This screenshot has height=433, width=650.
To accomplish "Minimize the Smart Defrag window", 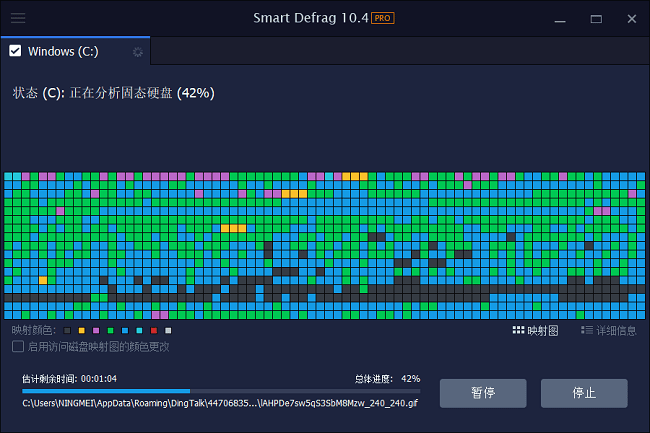I will point(560,19).
